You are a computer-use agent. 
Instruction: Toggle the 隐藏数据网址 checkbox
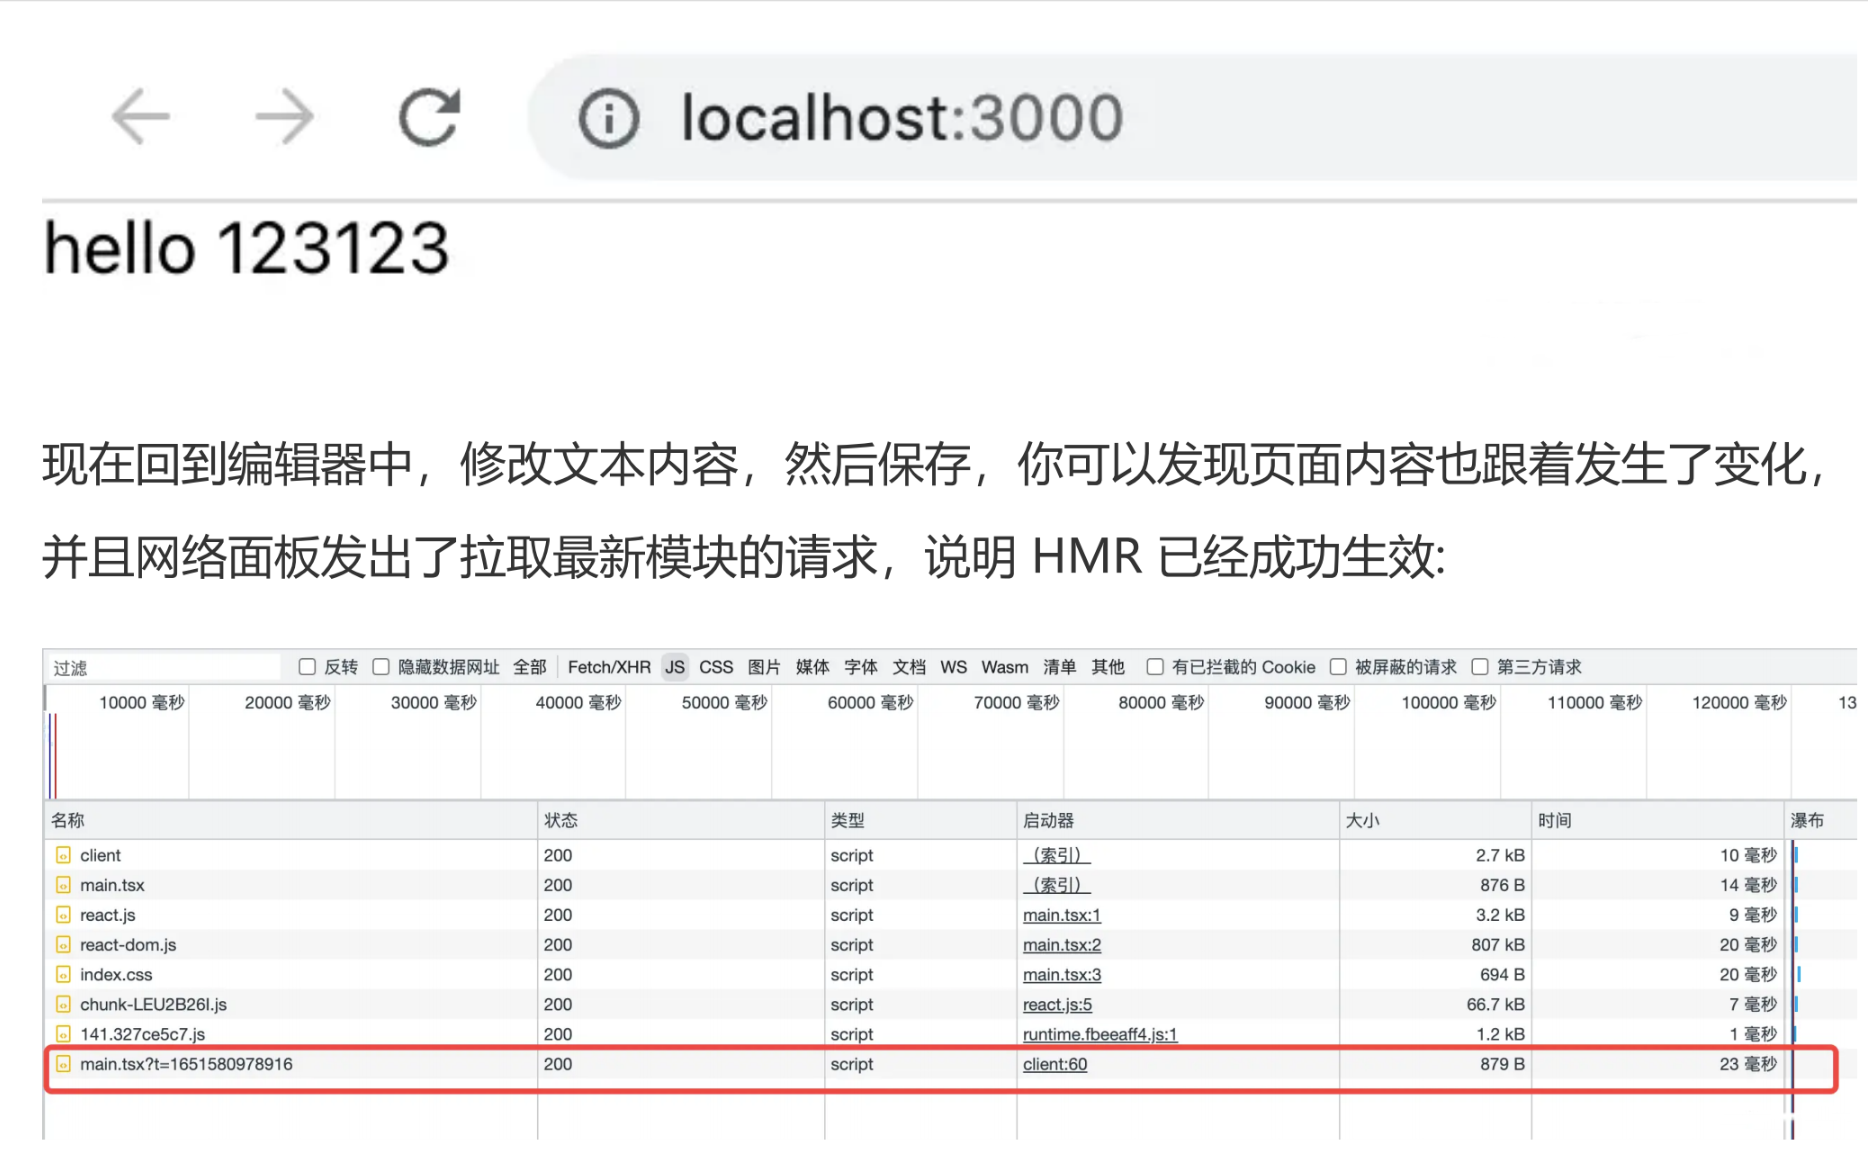point(381,667)
